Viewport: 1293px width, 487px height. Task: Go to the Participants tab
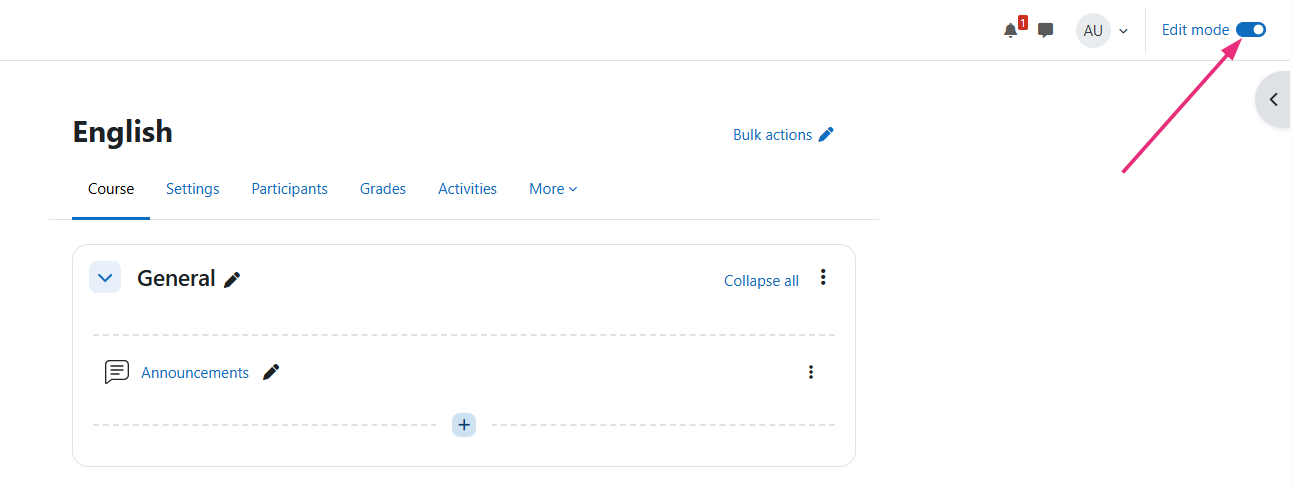click(289, 189)
